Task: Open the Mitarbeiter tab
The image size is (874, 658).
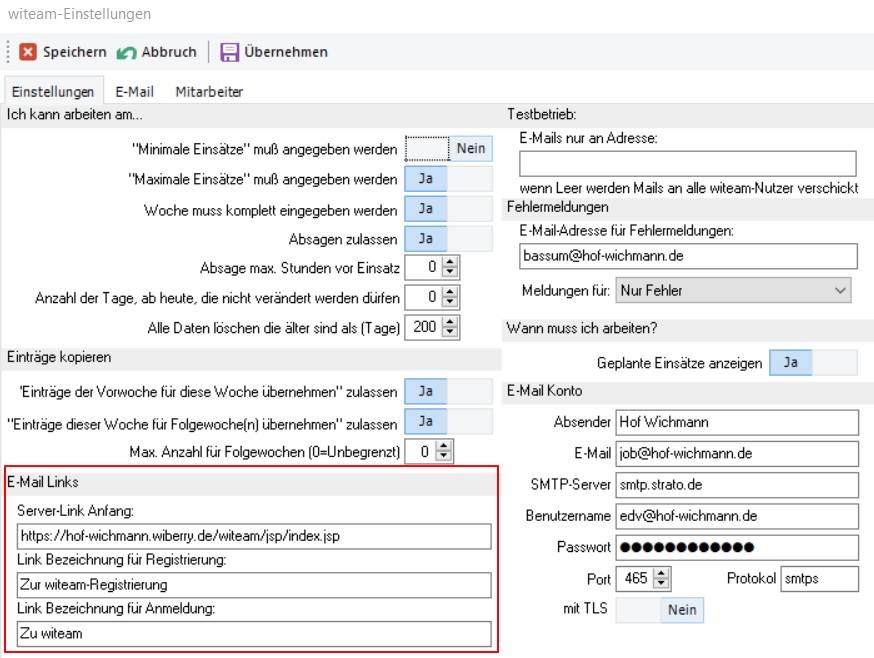Action: pos(209,91)
